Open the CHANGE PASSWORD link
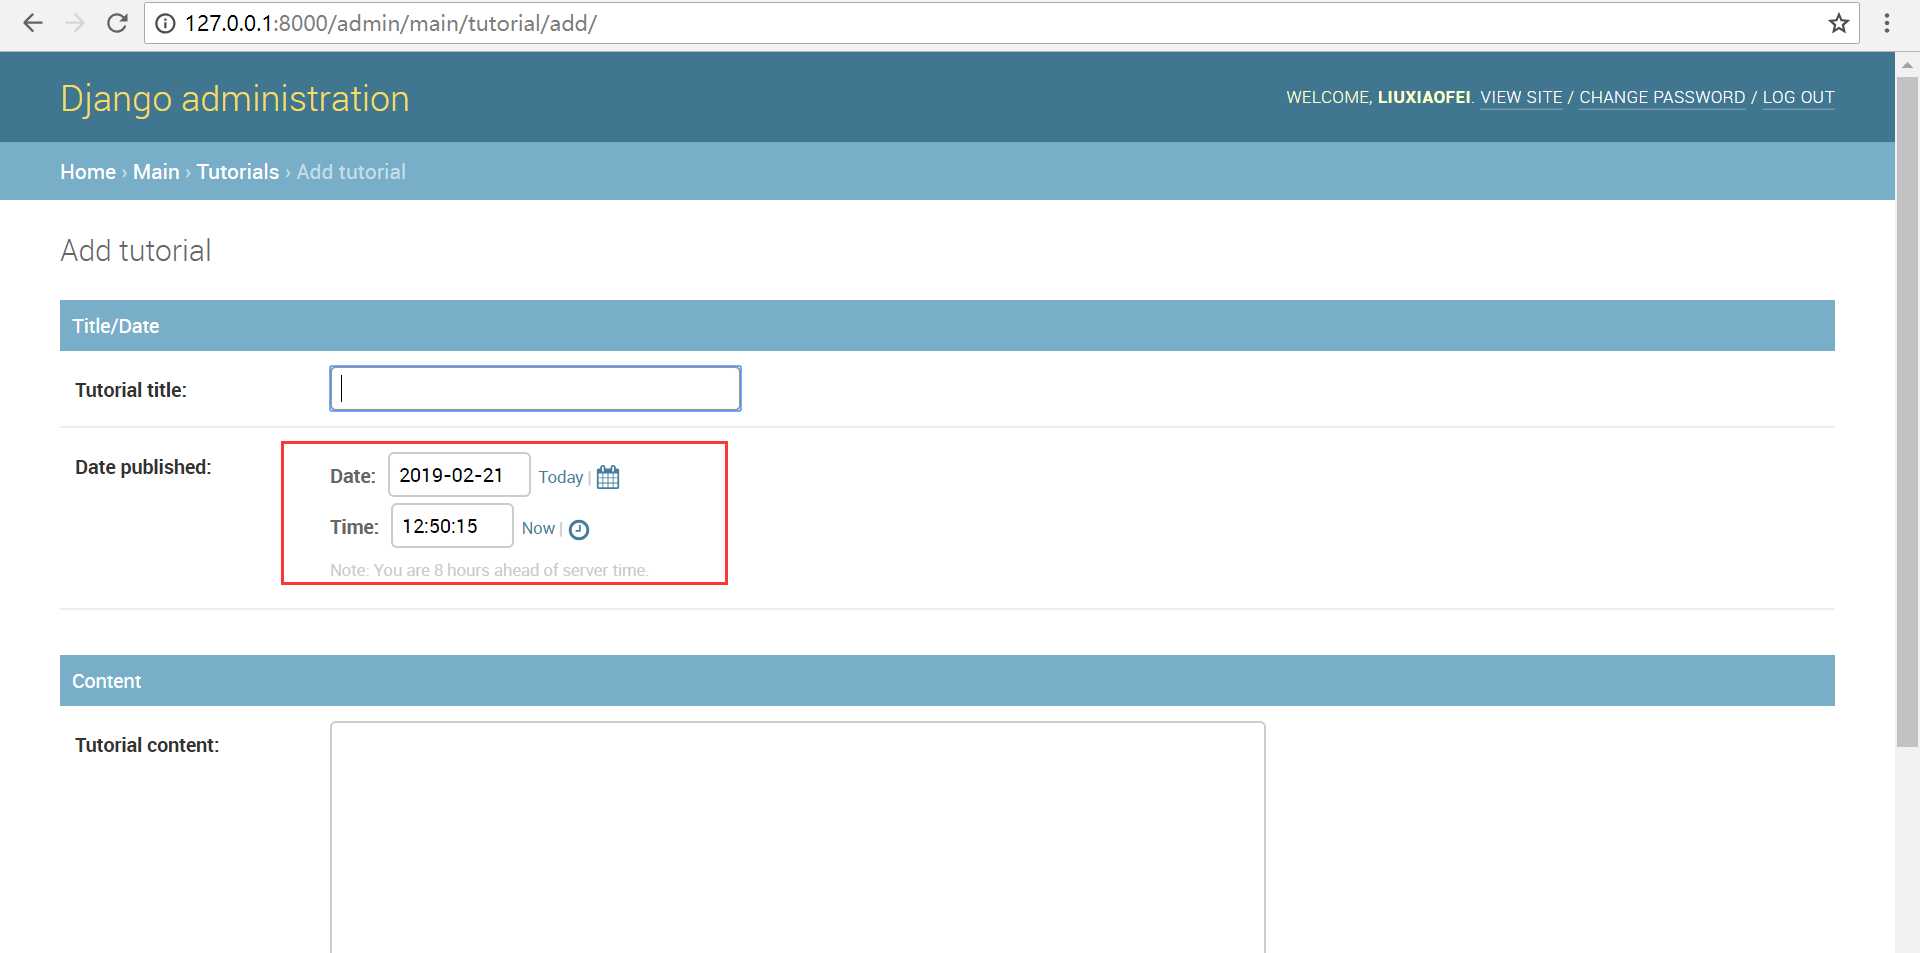This screenshot has width=1920, height=953. (1662, 97)
